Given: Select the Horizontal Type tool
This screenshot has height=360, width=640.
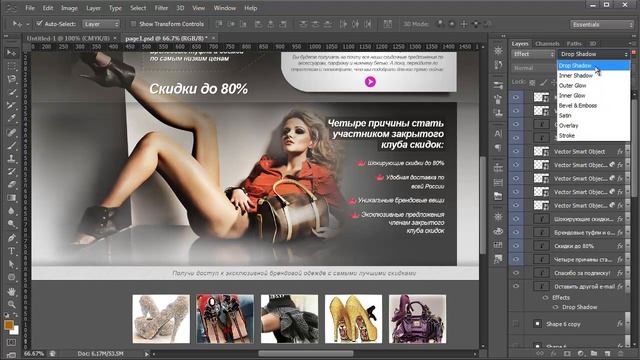Looking at the screenshot, I should point(11,251).
